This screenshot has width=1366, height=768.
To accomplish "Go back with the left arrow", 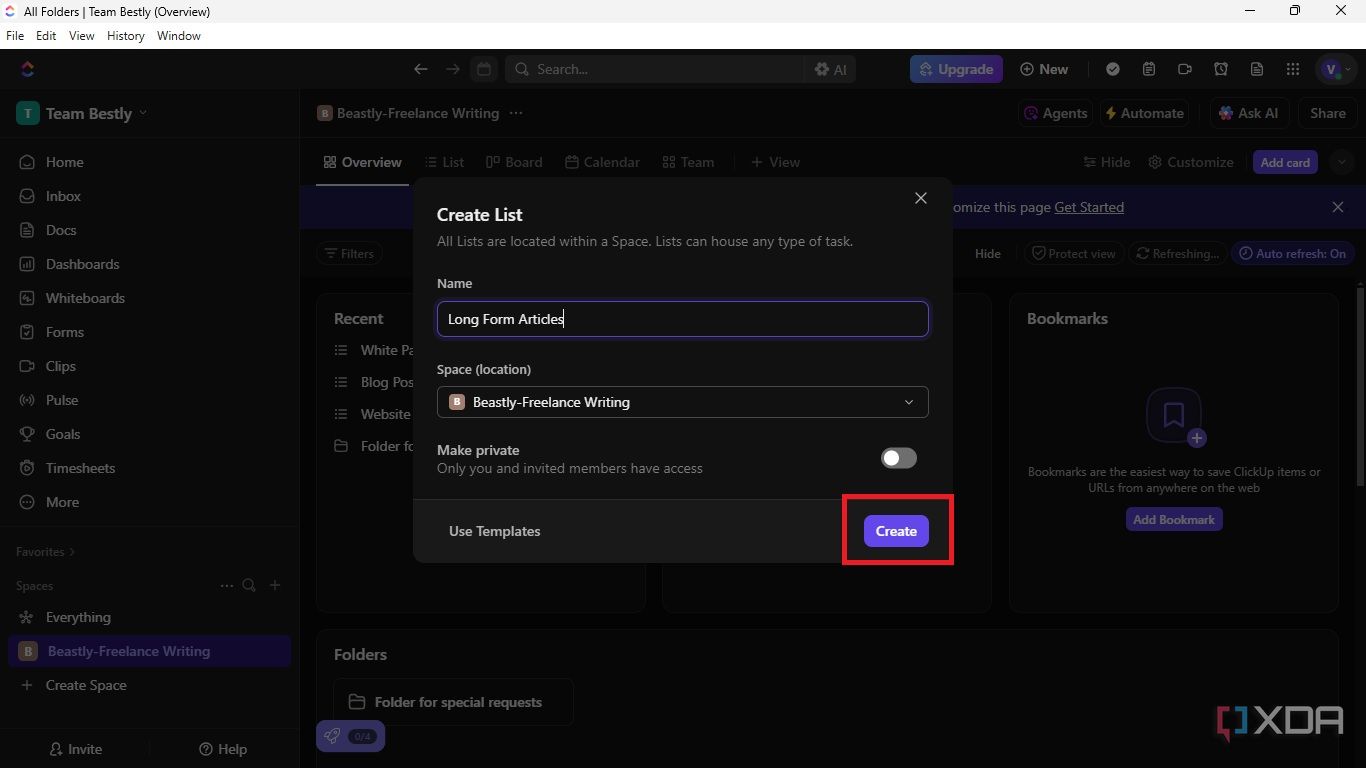I will coord(421,69).
